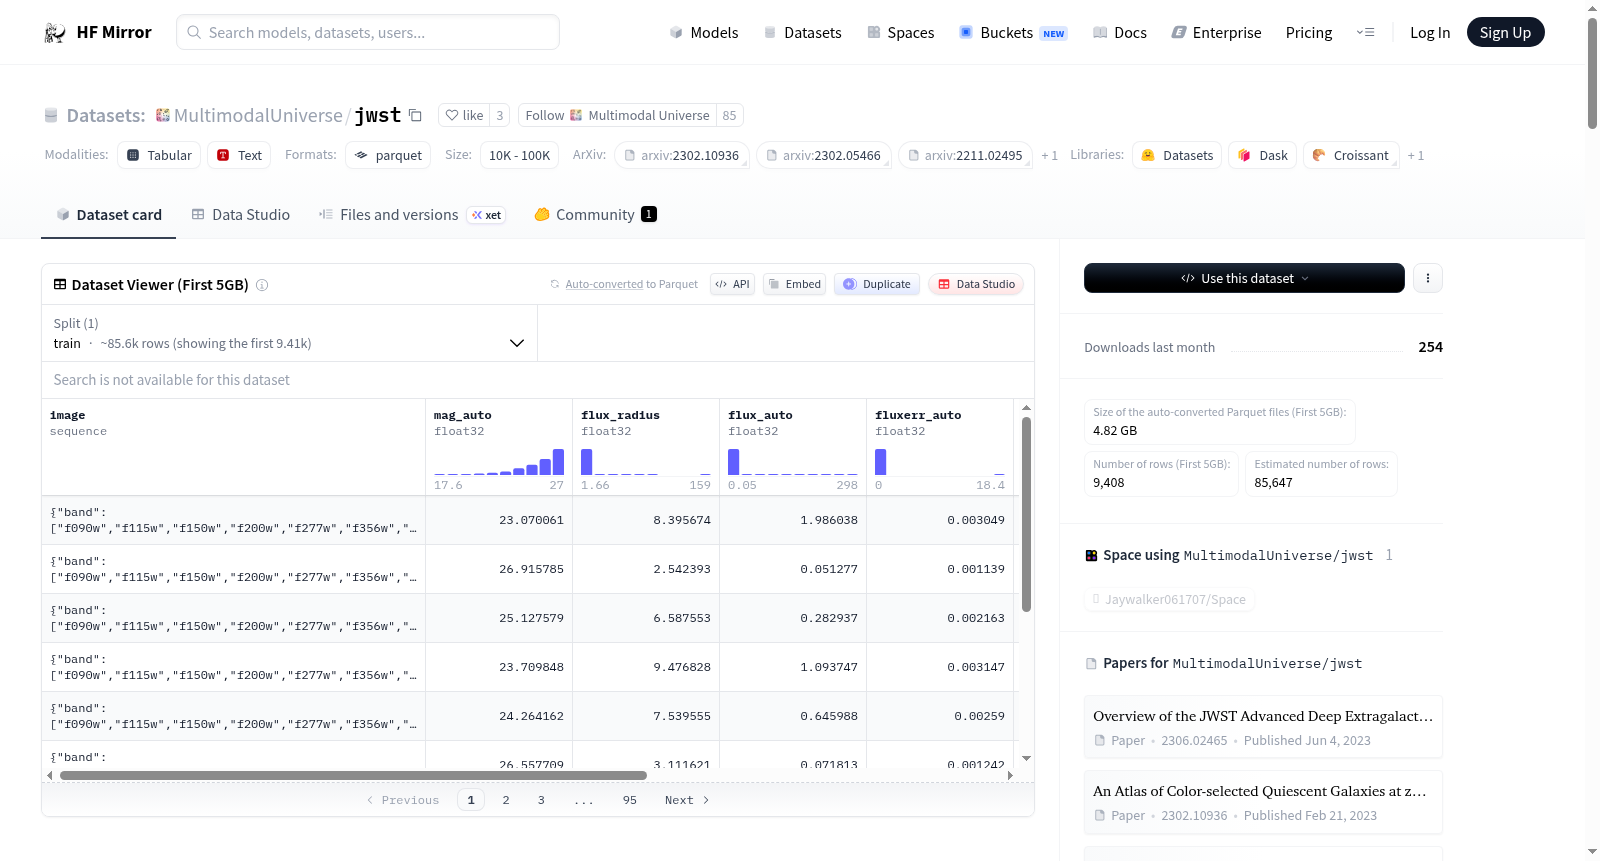Open Buckets in top navigation

point(1012,32)
